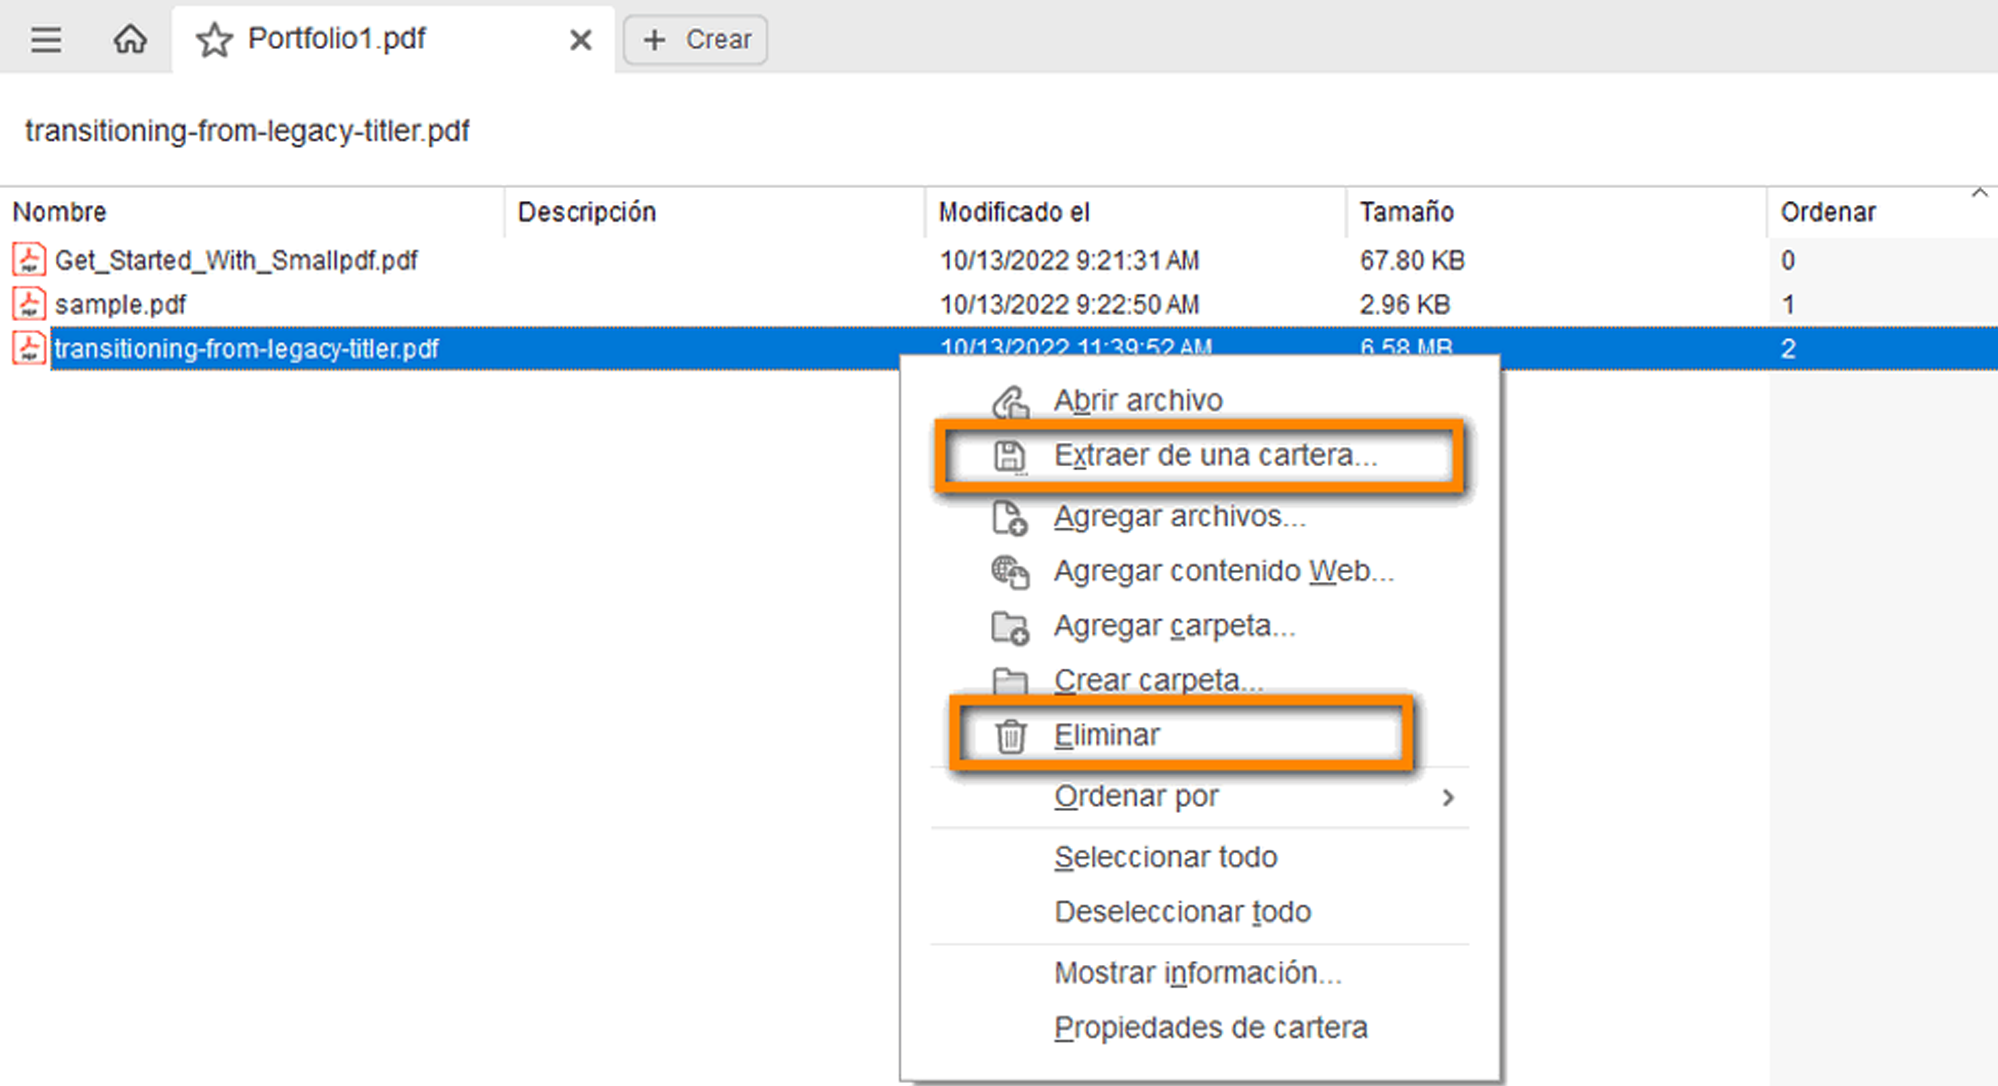Click the Abrir archivo icon
Image resolution: width=1998 pixels, height=1086 pixels.
click(1010, 401)
